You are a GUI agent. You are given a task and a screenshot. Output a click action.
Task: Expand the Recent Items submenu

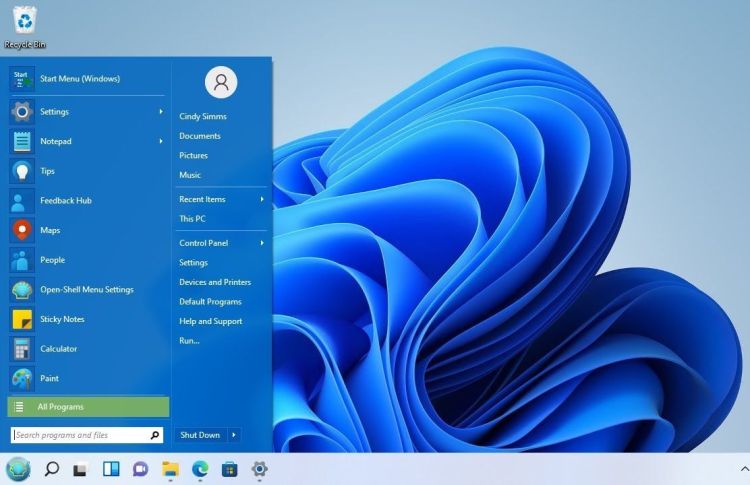point(262,199)
